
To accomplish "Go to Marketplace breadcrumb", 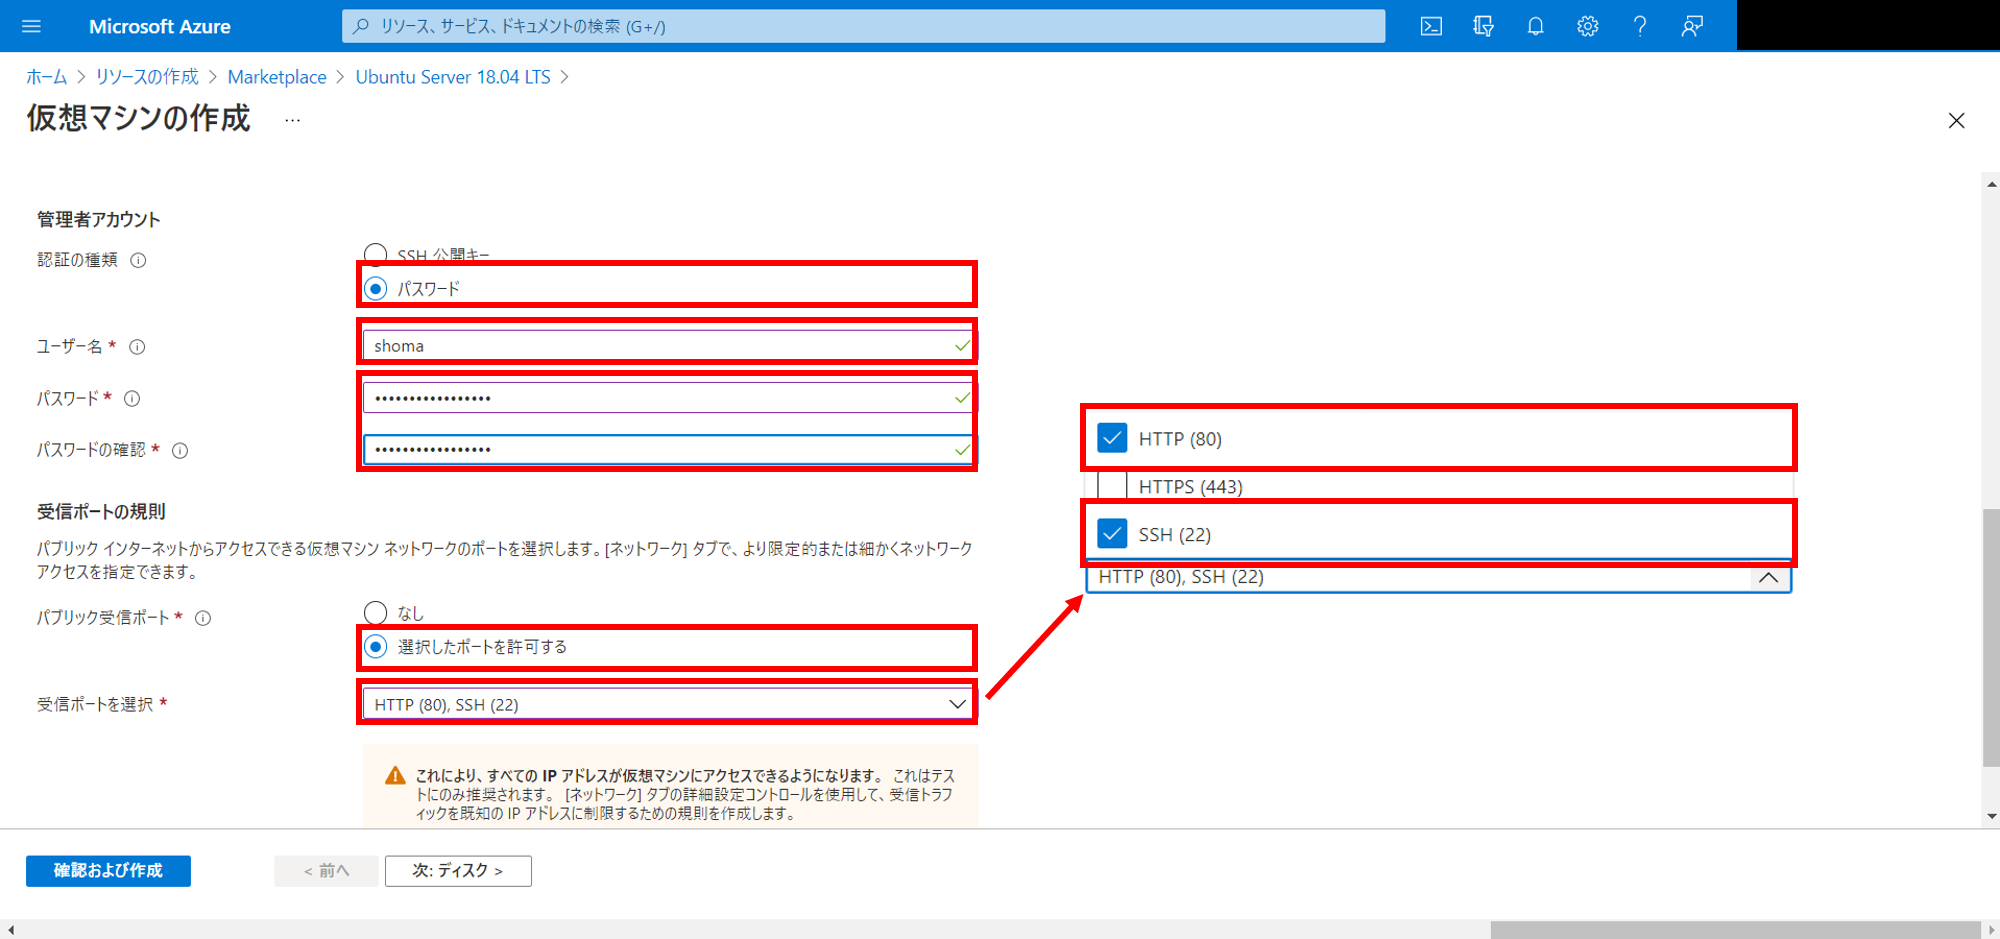I will coord(277,77).
